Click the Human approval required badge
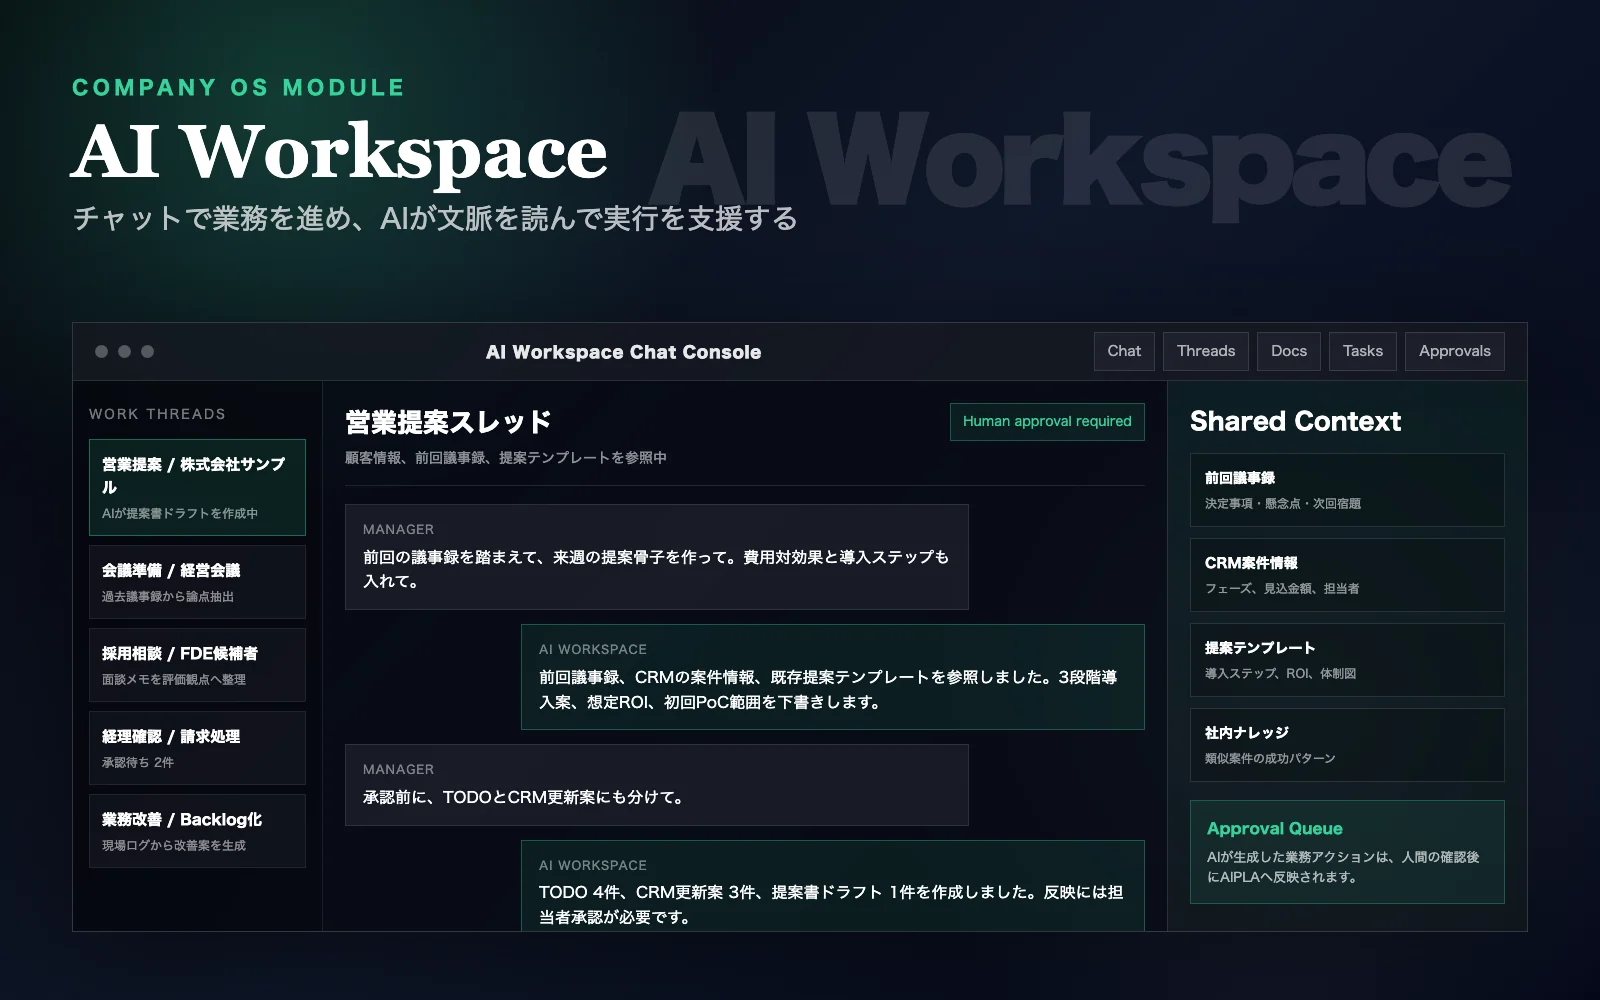 1047,421
